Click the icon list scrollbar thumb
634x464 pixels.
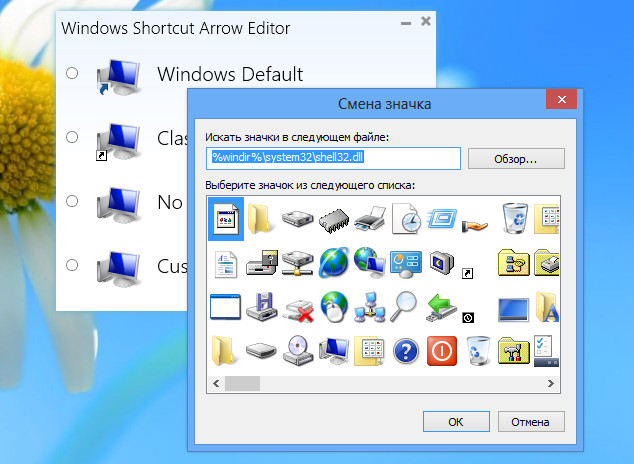click(242, 383)
